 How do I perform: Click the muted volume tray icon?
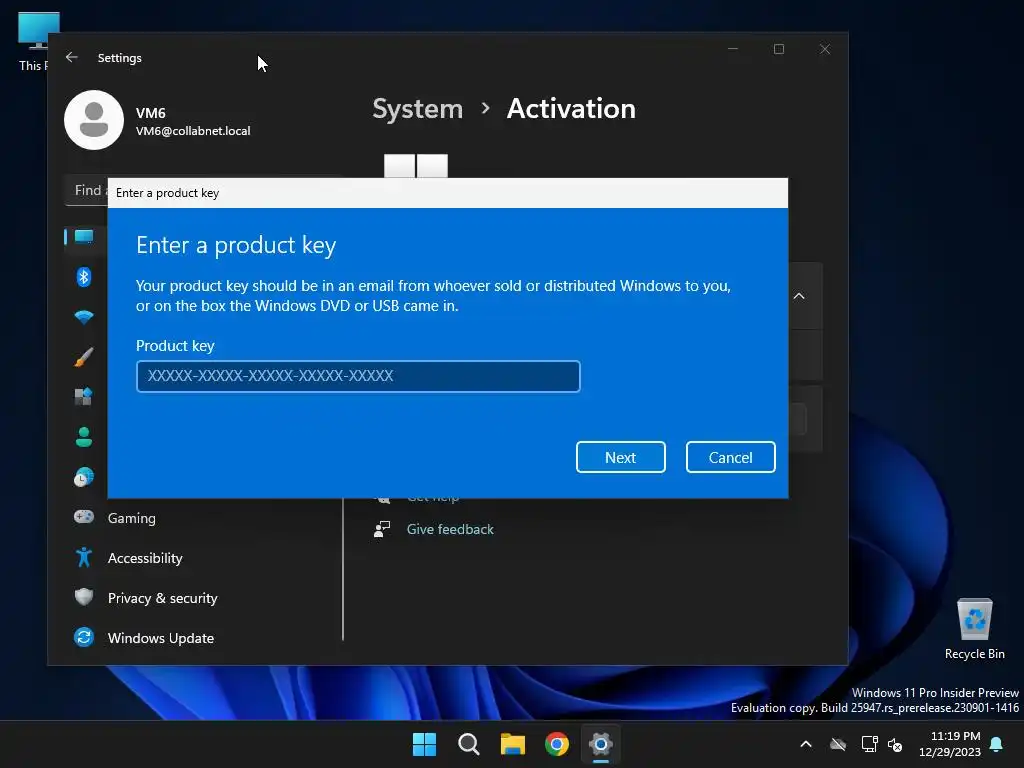pyautogui.click(x=895, y=744)
